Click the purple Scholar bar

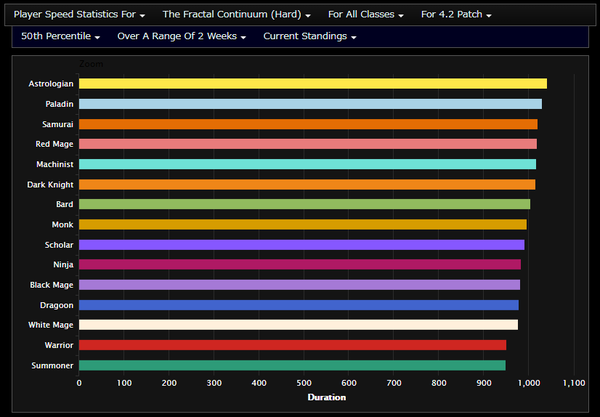(302, 245)
